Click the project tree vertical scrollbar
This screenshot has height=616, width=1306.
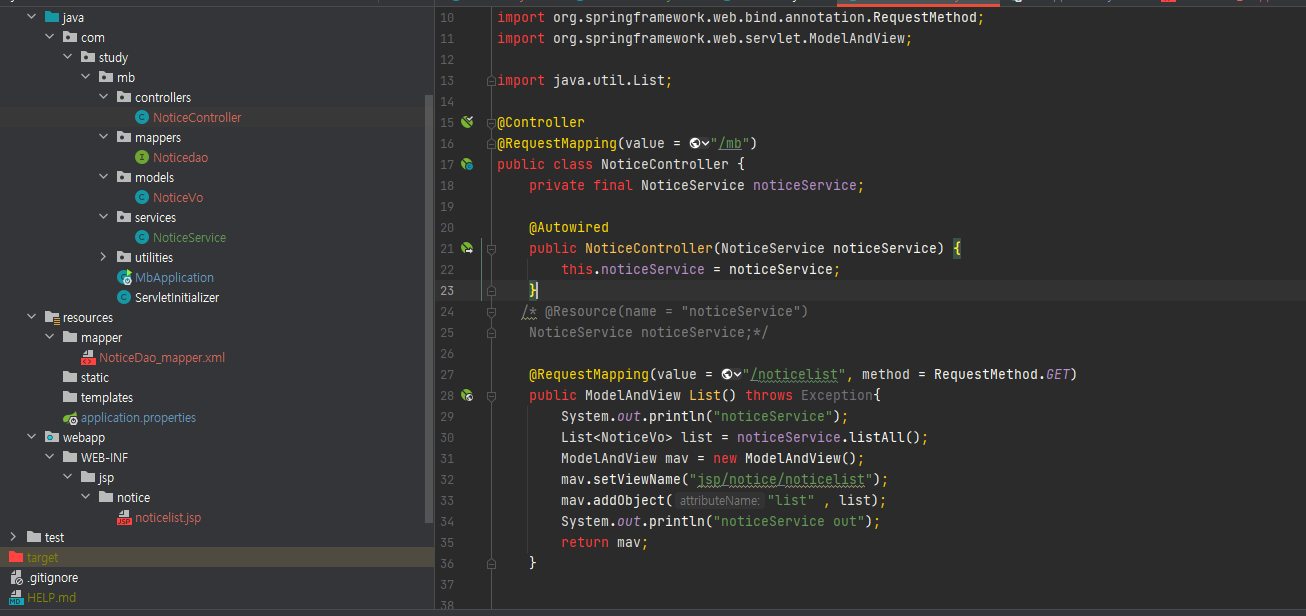click(x=430, y=308)
